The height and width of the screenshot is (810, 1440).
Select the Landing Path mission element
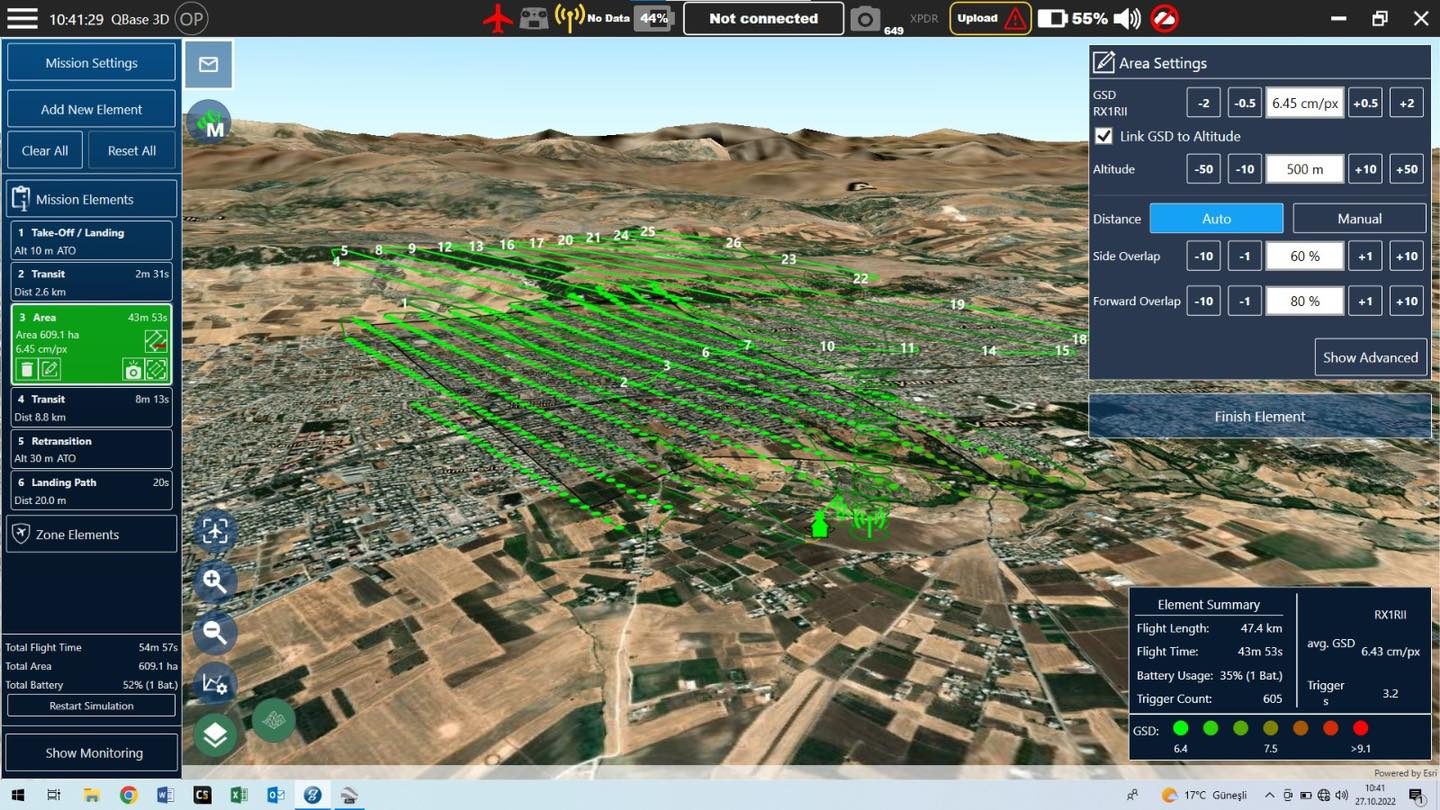coord(91,491)
